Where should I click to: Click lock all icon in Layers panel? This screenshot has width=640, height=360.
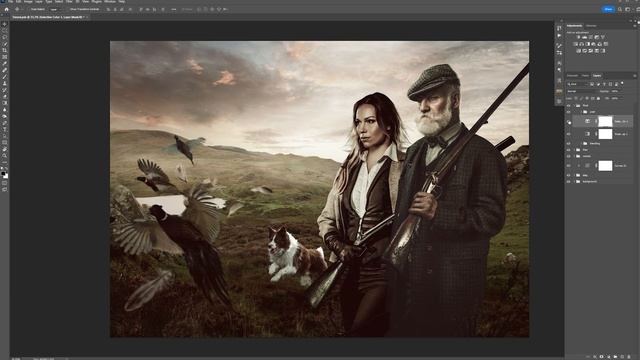pyautogui.click(x=598, y=98)
